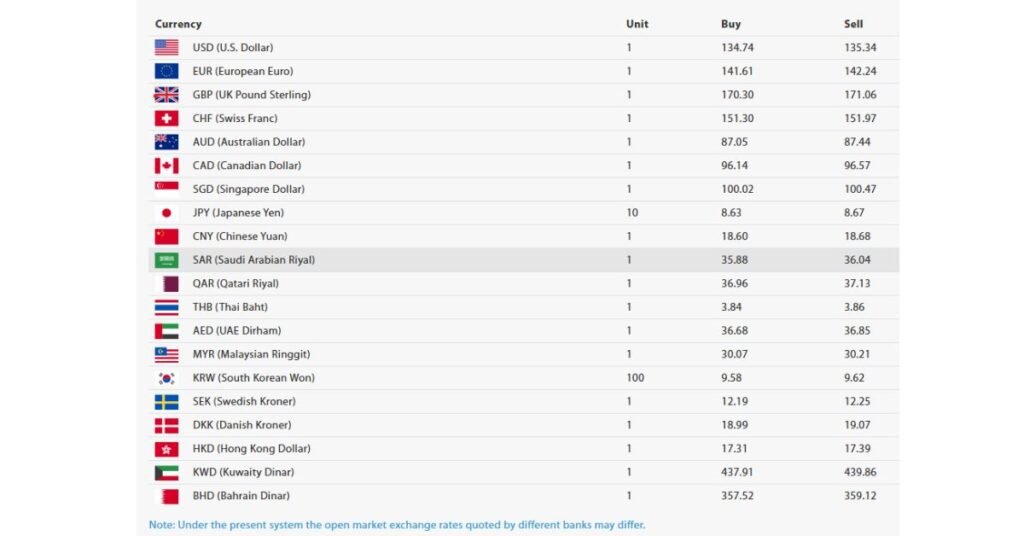Select the Unit column header
This screenshot has width=1024, height=536.
[x=637, y=24]
